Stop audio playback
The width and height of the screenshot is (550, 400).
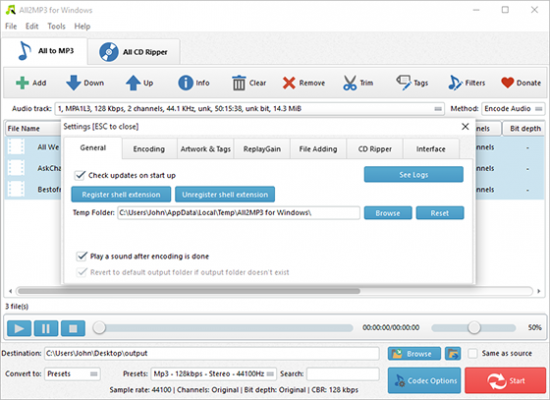pyautogui.click(x=73, y=328)
